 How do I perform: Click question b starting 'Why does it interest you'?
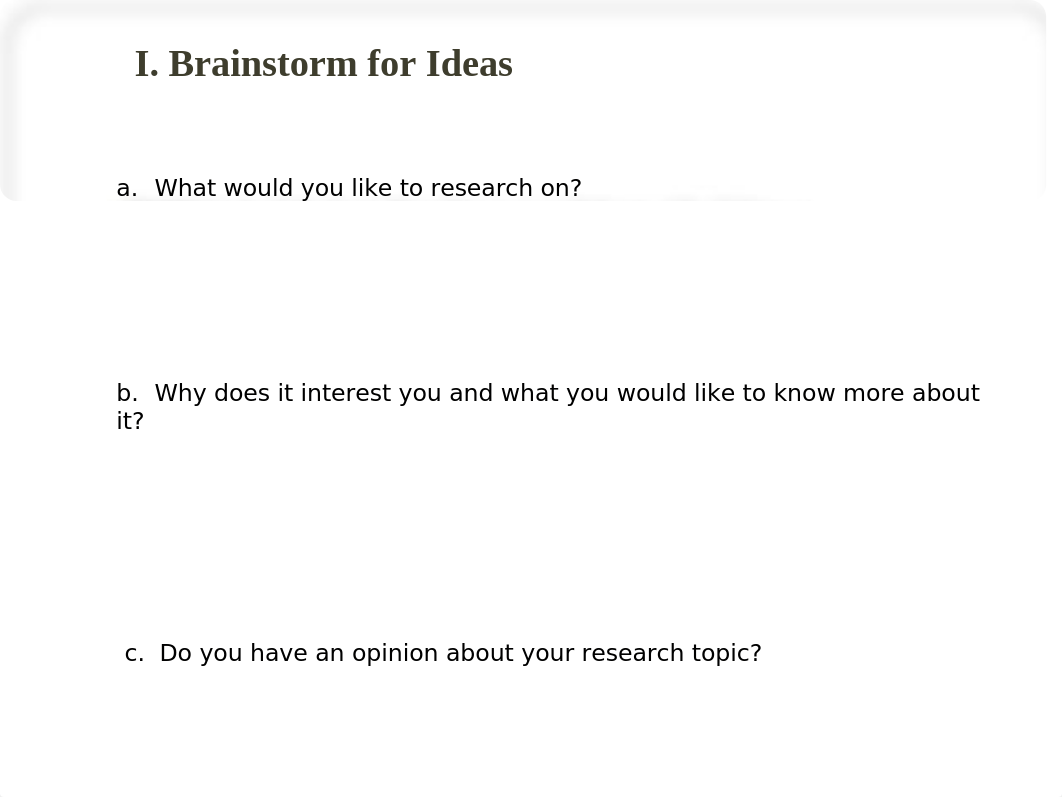(x=548, y=406)
